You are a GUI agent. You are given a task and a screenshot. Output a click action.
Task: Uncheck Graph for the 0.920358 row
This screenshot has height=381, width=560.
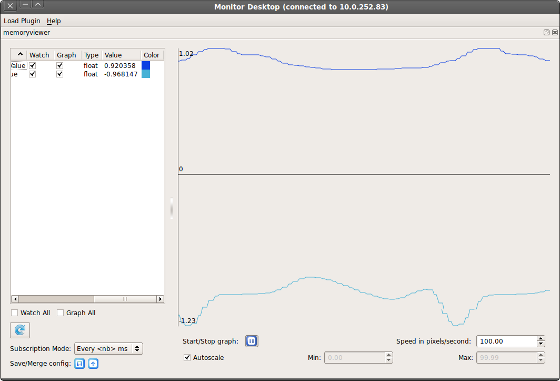click(x=59, y=65)
